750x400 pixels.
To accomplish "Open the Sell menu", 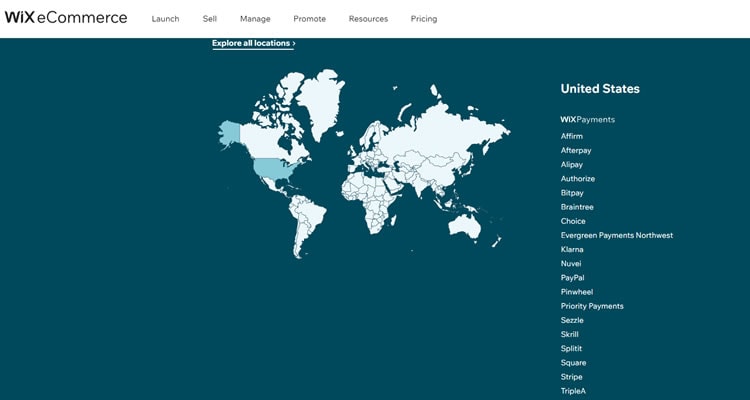I will coord(210,19).
